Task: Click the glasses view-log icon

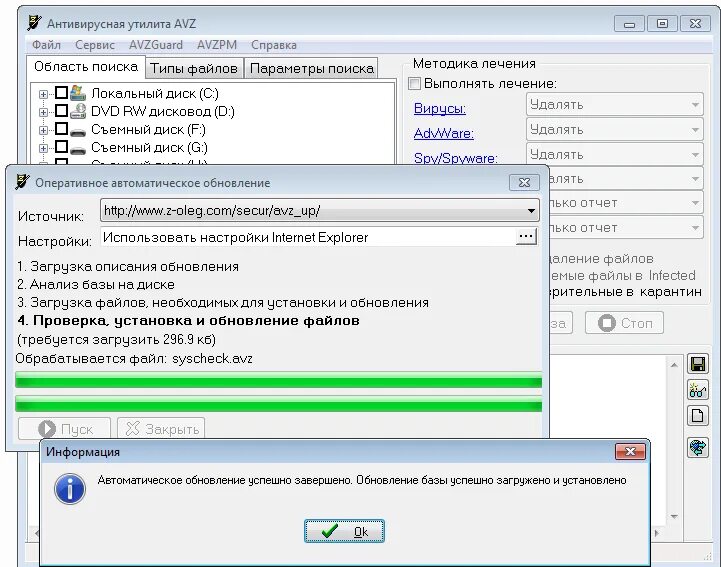Action: (698, 390)
